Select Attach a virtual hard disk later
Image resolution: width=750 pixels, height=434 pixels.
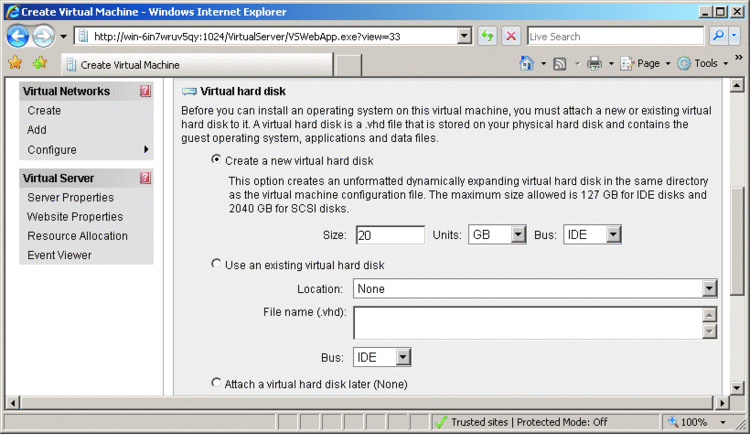(x=216, y=383)
